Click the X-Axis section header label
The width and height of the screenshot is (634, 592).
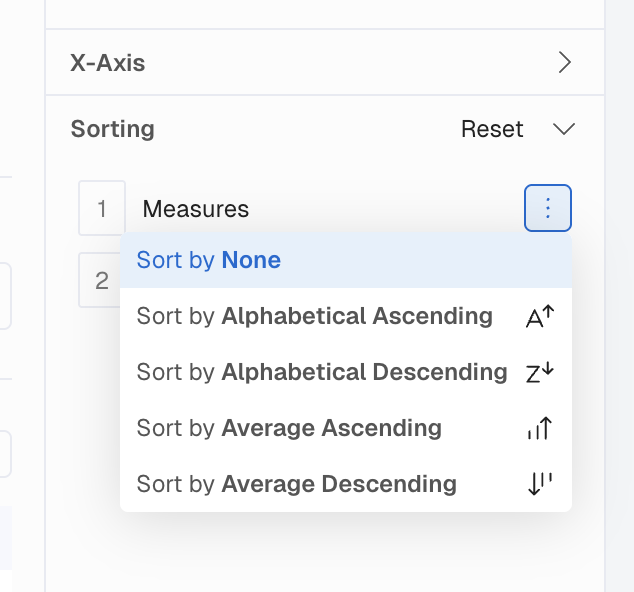(x=108, y=63)
